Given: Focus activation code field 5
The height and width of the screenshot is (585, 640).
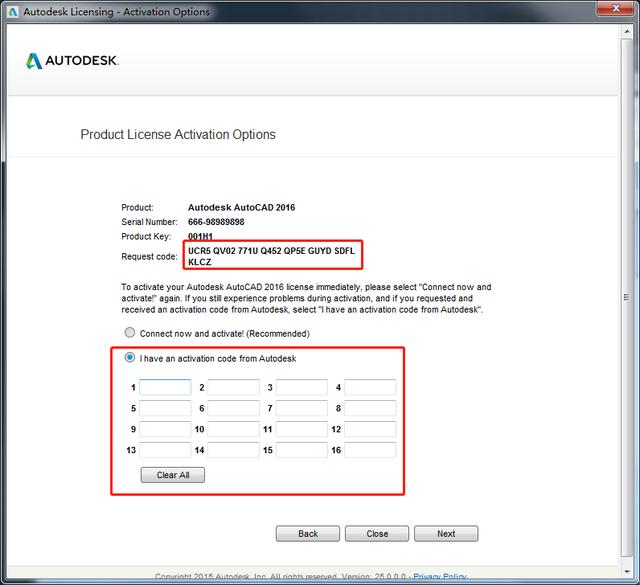Looking at the screenshot, I should click(165, 408).
